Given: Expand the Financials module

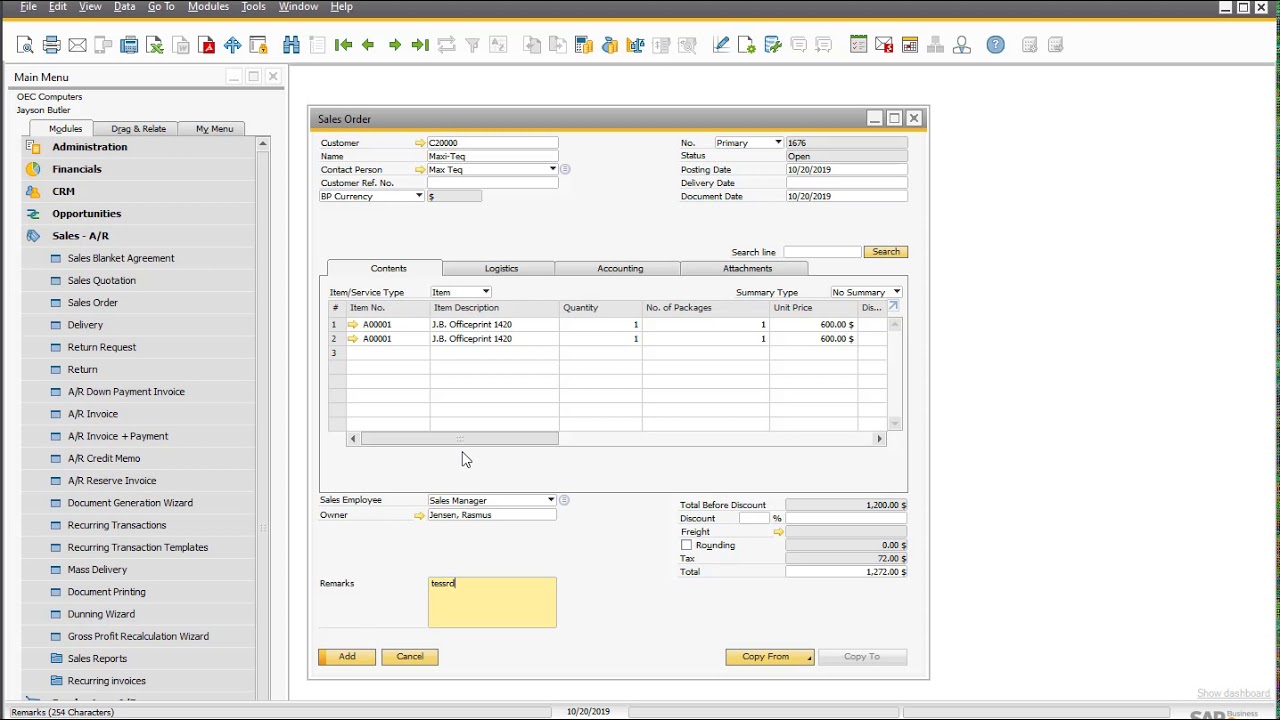Looking at the screenshot, I should pos(77,169).
